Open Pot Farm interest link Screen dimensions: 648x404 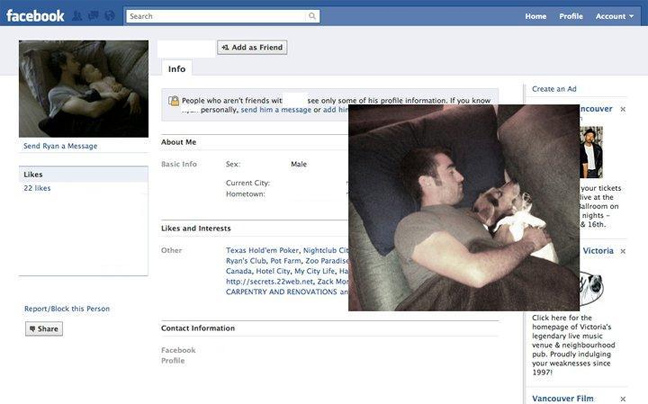pos(286,261)
